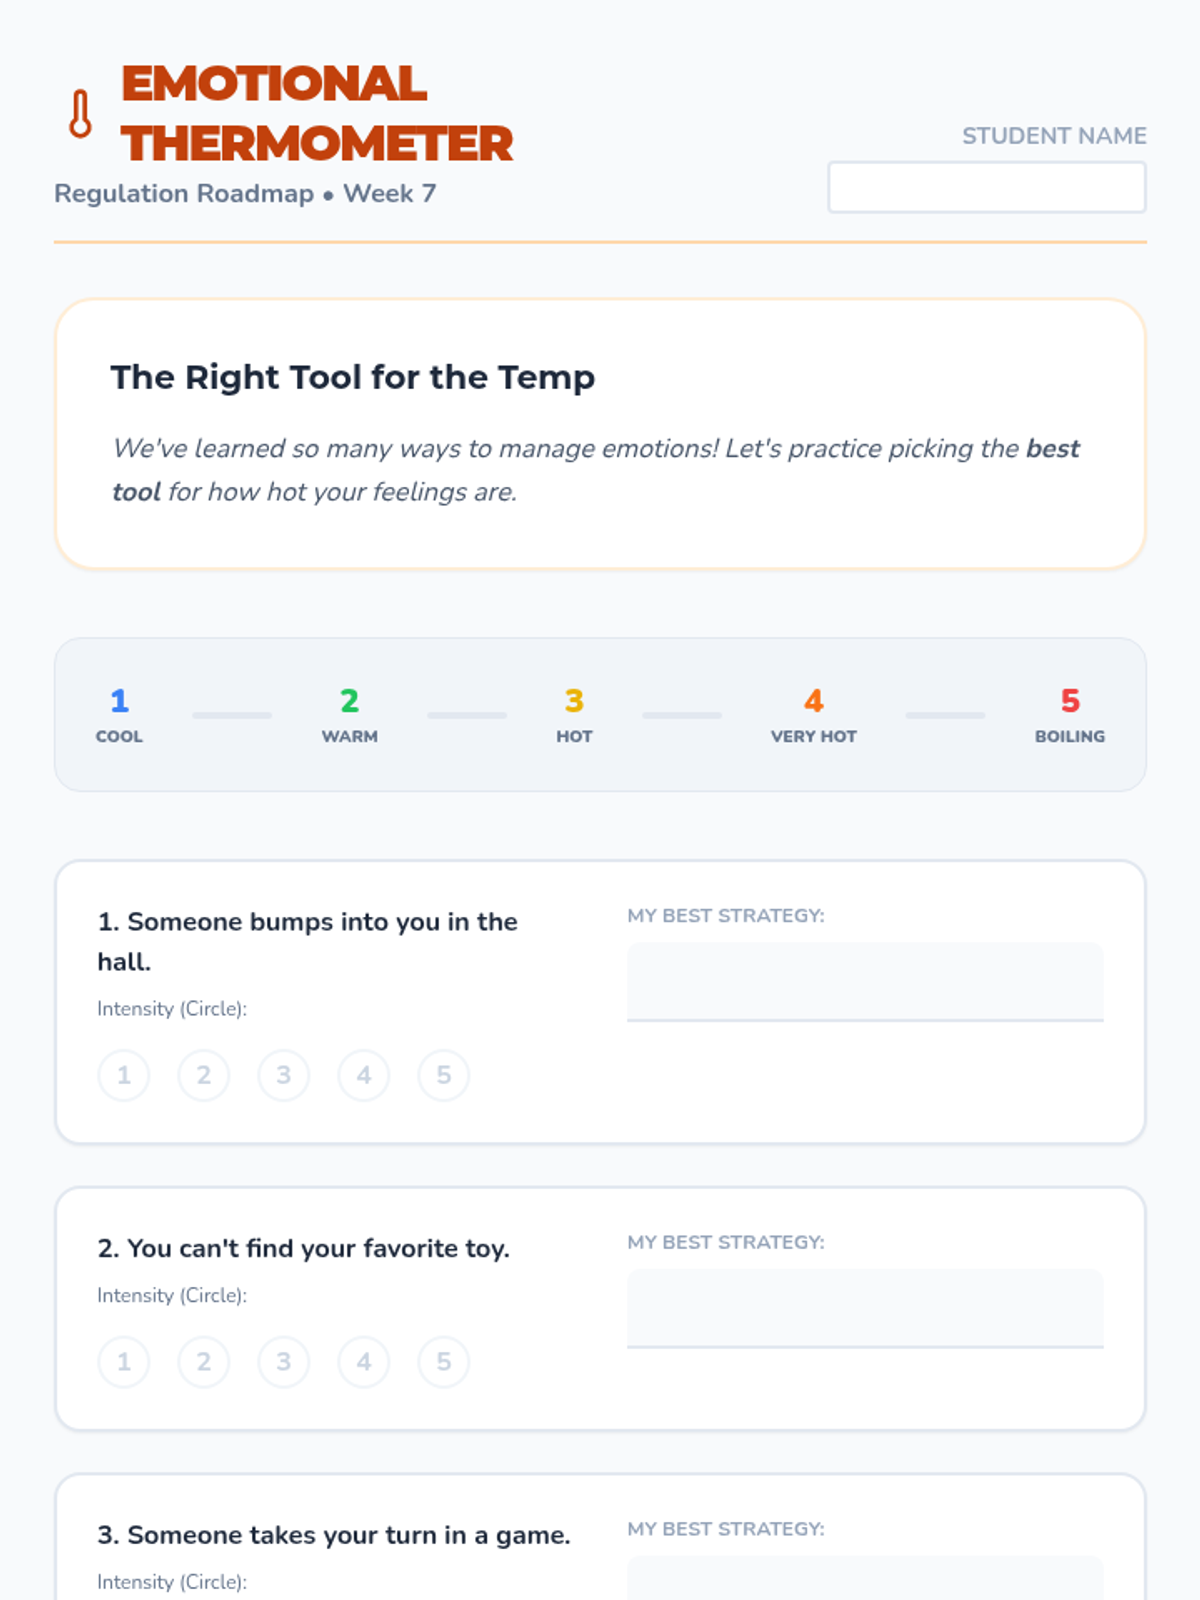This screenshot has height=1600, width=1200.
Task: Click the Student Name input field
Action: (x=987, y=187)
